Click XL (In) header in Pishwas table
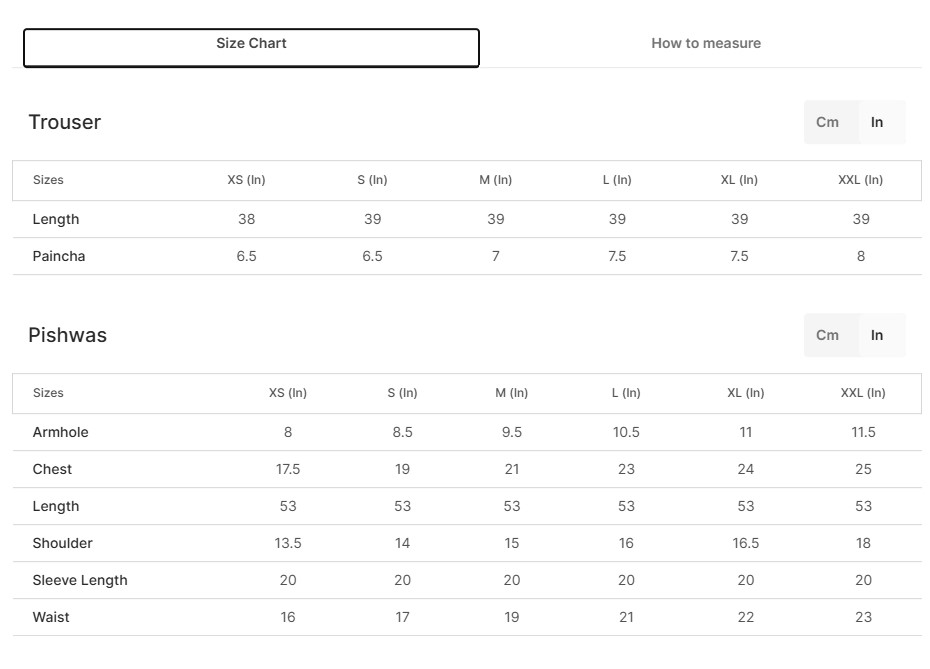 (x=745, y=393)
